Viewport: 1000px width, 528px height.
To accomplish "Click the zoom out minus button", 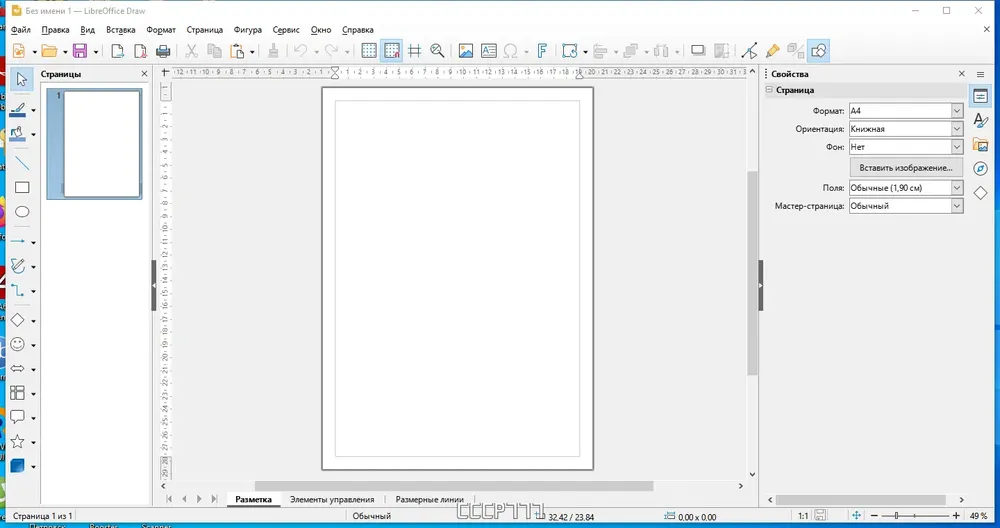I will click(x=874, y=515).
